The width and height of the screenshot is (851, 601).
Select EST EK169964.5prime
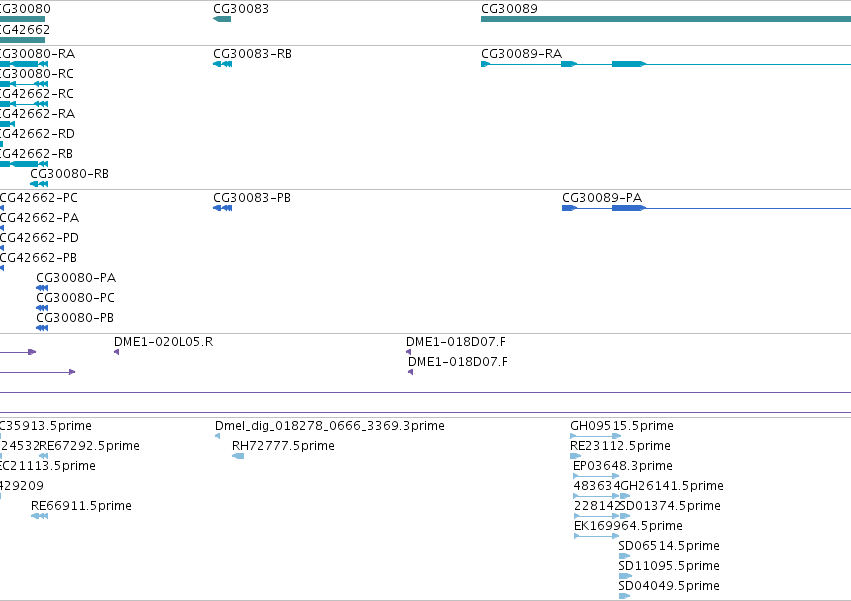coord(628,526)
